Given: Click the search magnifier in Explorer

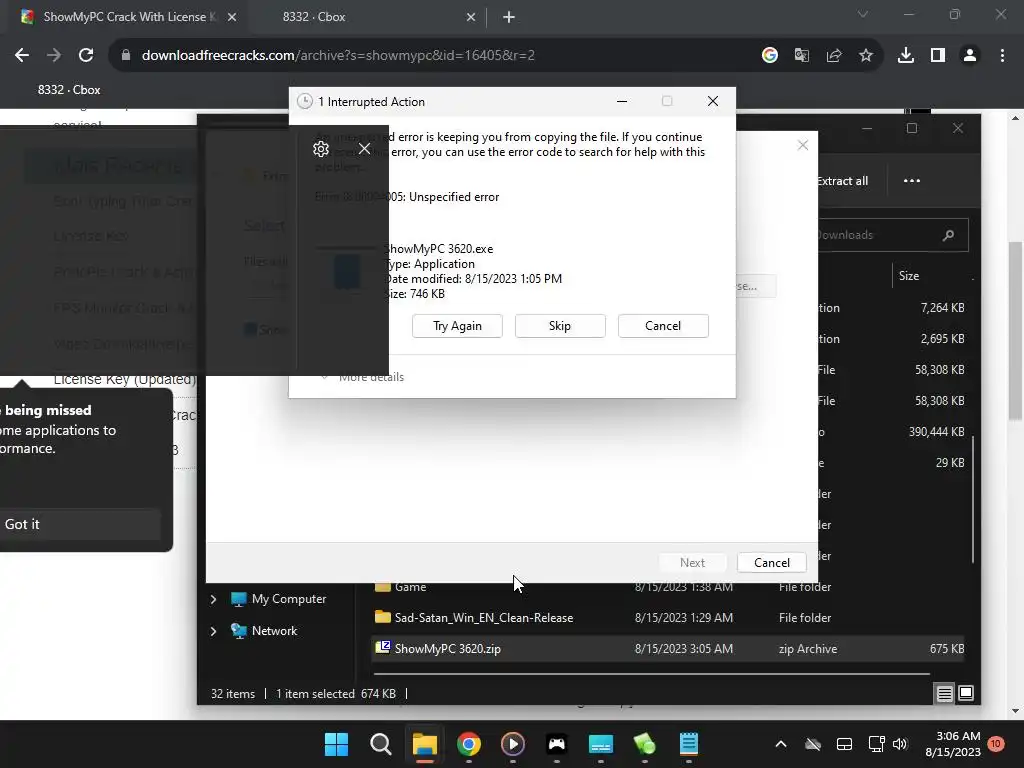Looking at the screenshot, I should (x=948, y=235).
